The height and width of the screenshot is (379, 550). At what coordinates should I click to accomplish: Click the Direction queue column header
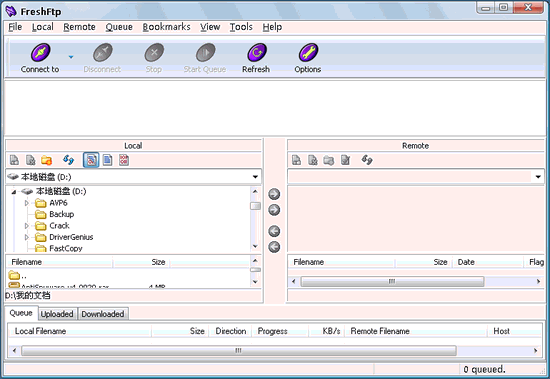pos(230,331)
